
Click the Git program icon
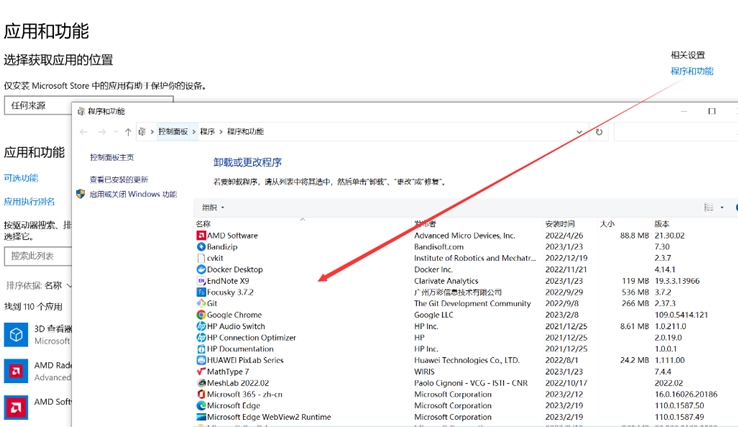[x=201, y=303]
